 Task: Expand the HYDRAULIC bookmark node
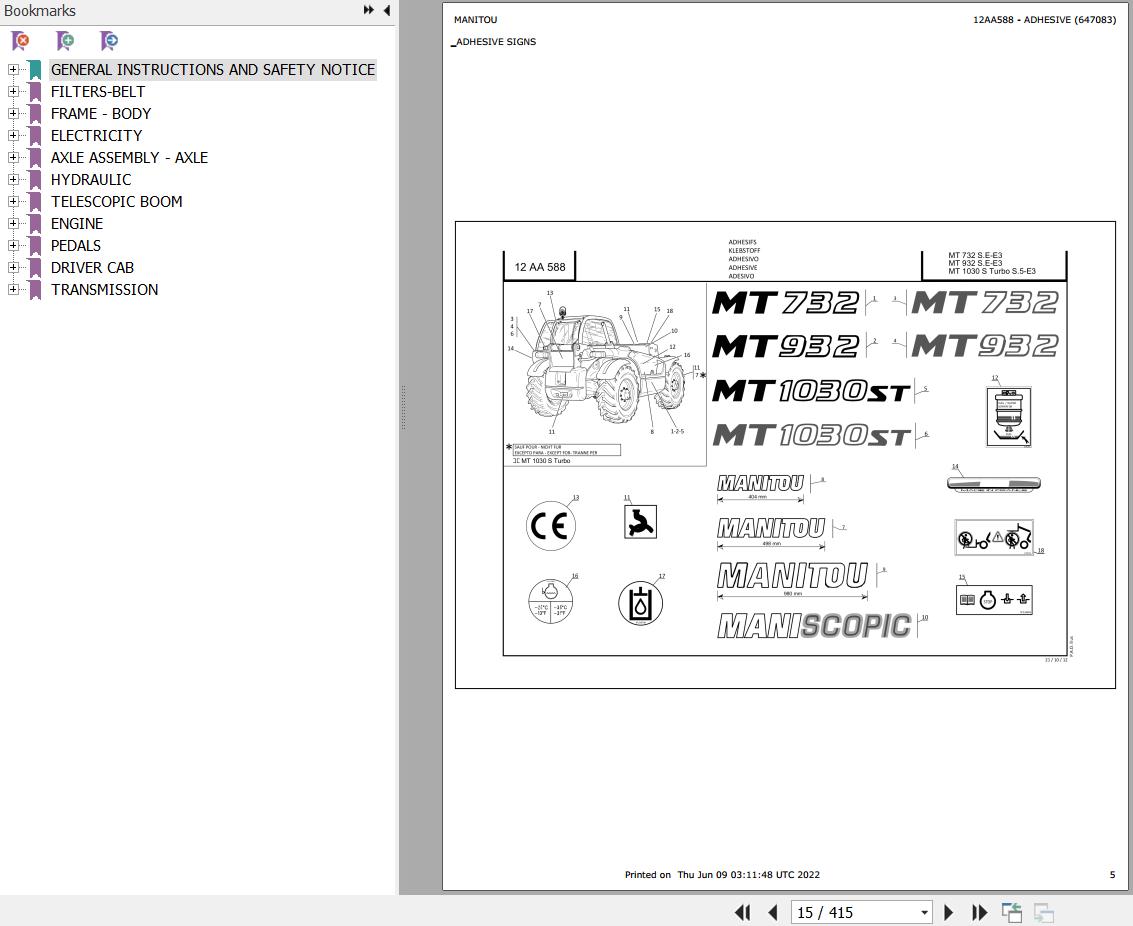(x=13, y=179)
